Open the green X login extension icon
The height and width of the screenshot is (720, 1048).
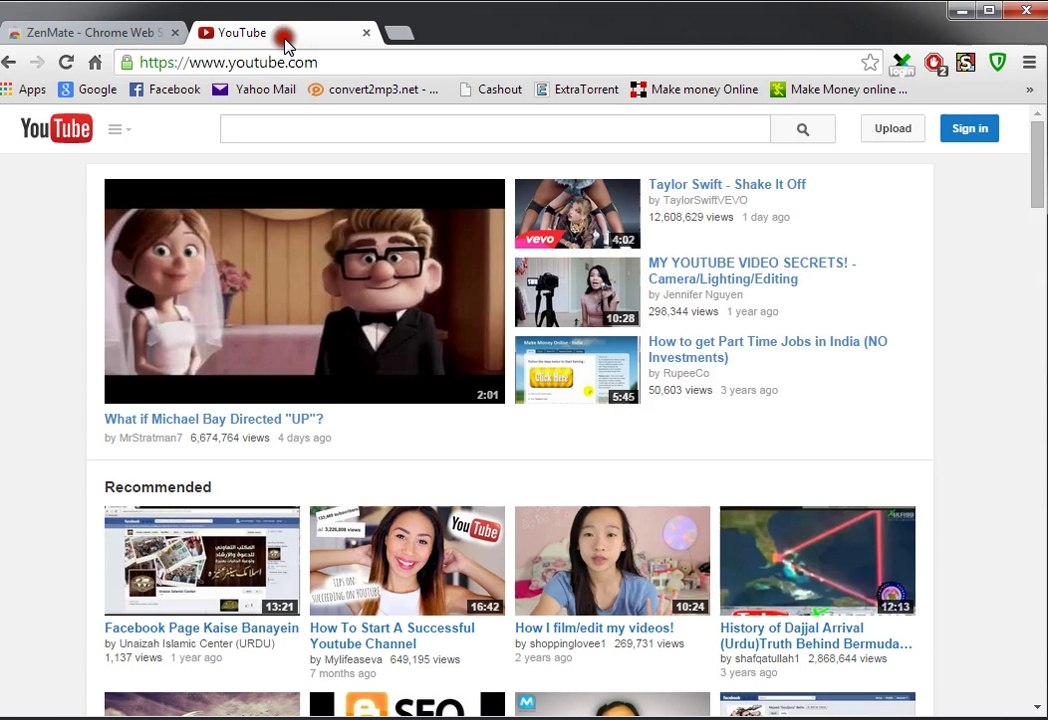(x=902, y=64)
